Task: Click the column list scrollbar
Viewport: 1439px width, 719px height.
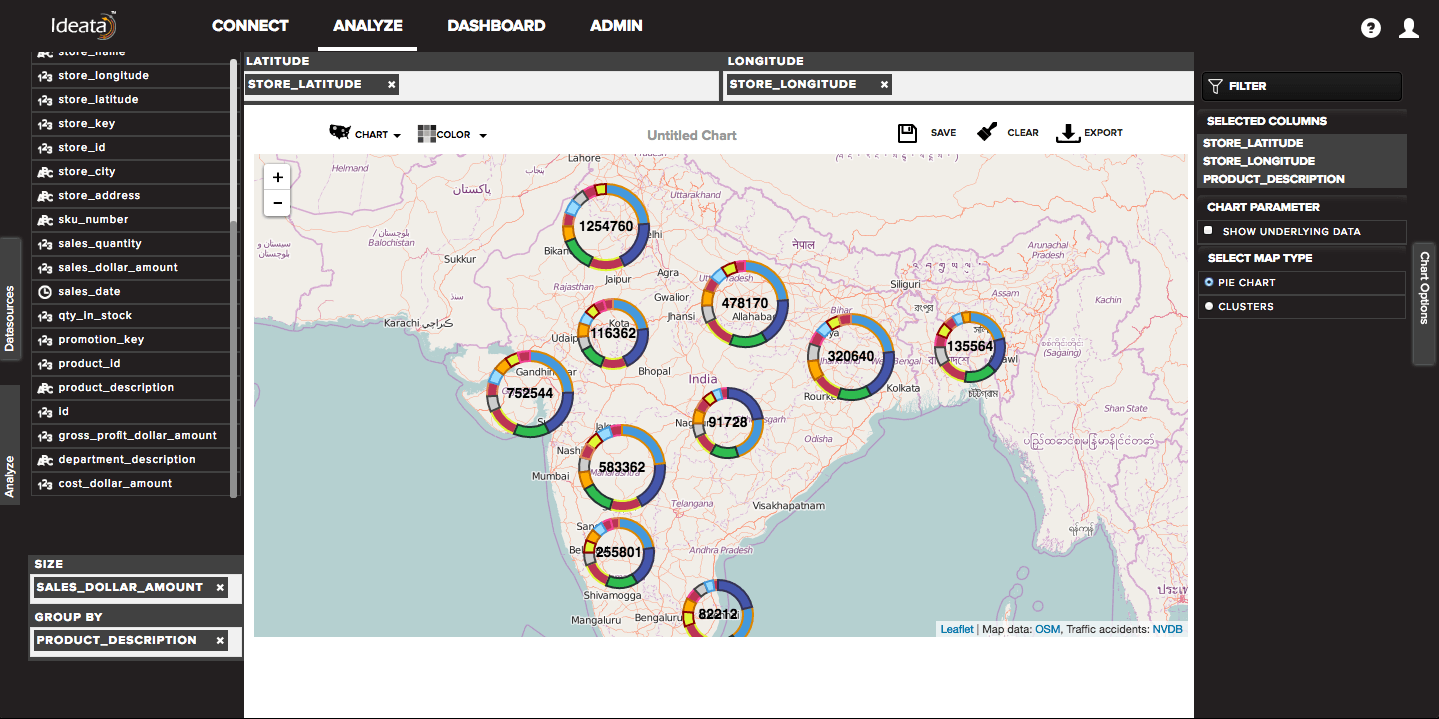Action: point(234,278)
